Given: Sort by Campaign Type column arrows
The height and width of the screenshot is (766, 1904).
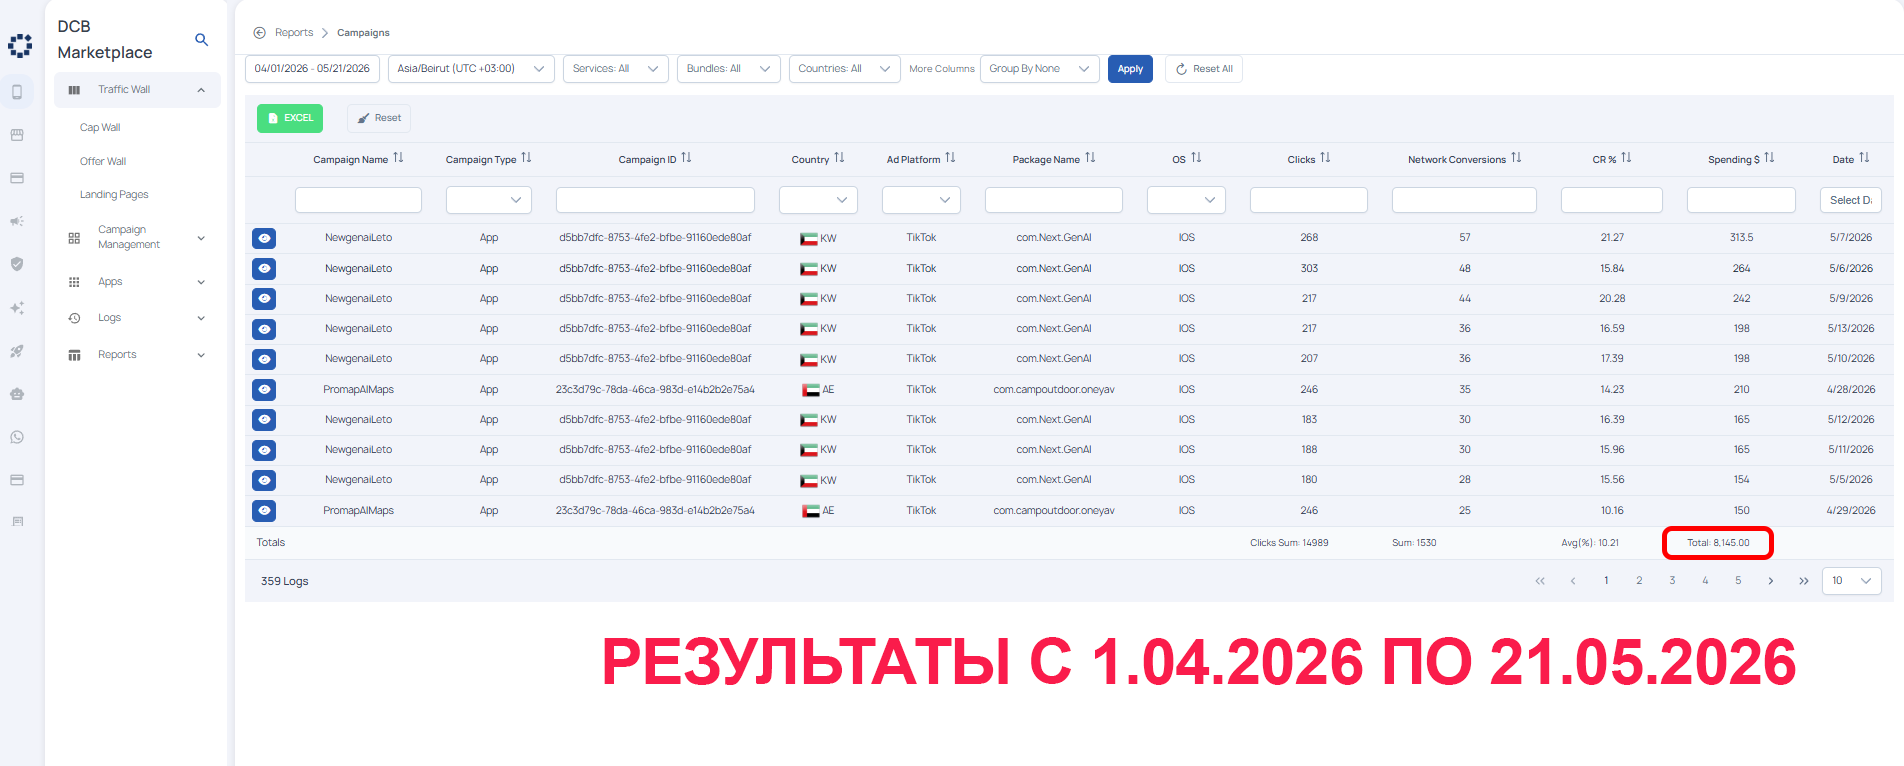Looking at the screenshot, I should 527,158.
